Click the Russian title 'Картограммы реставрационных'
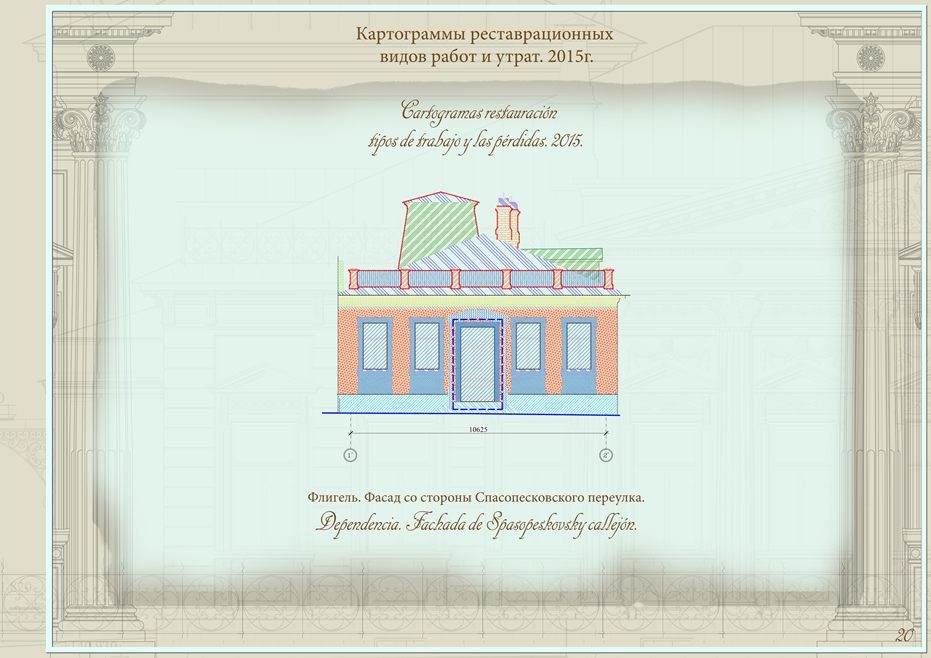931x658 pixels. (484, 34)
